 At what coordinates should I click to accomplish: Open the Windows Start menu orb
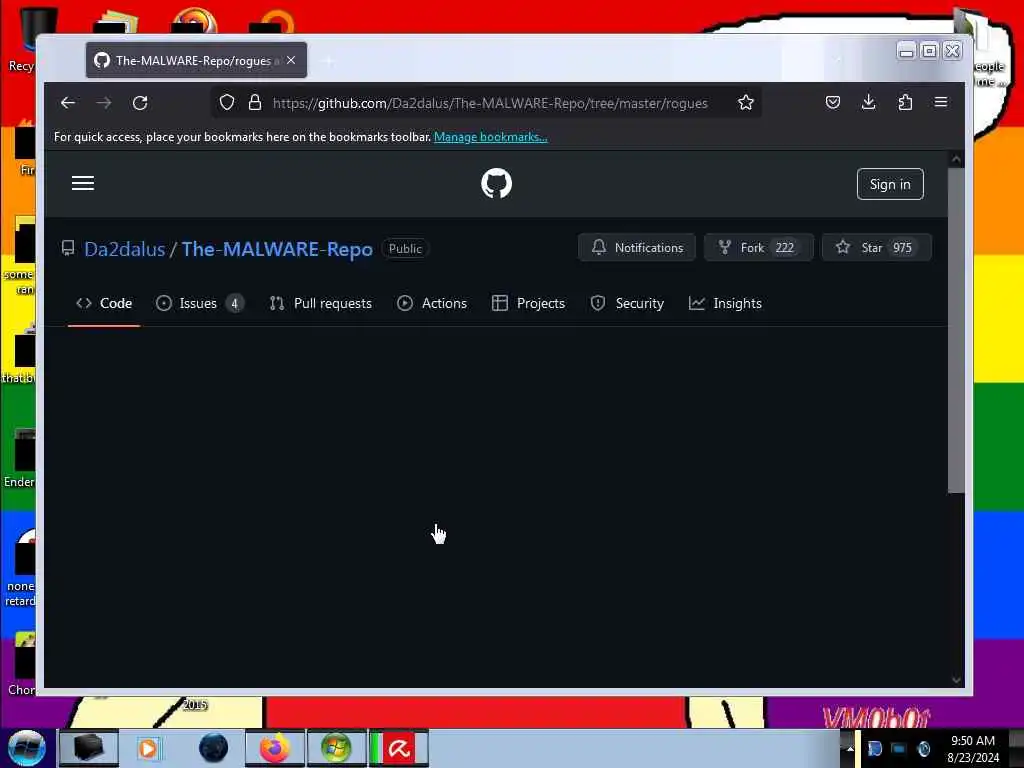click(27, 748)
